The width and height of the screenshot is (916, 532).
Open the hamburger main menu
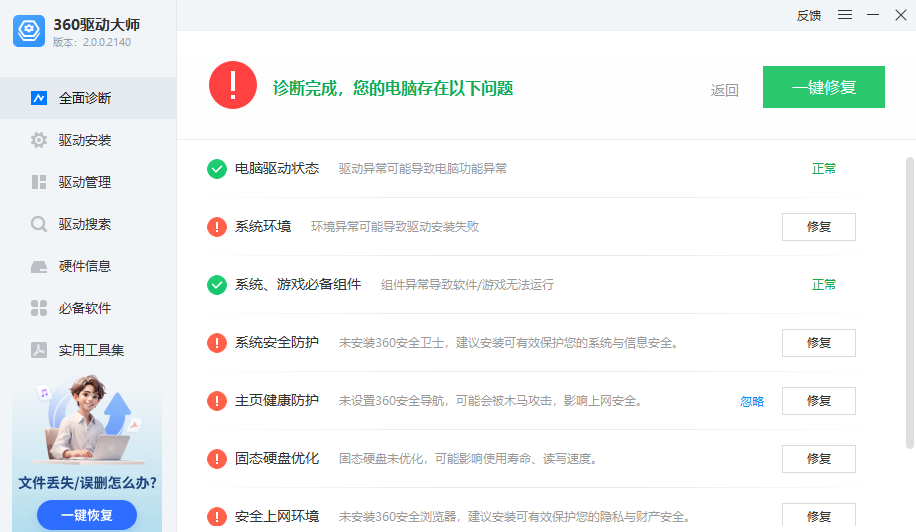pos(845,15)
